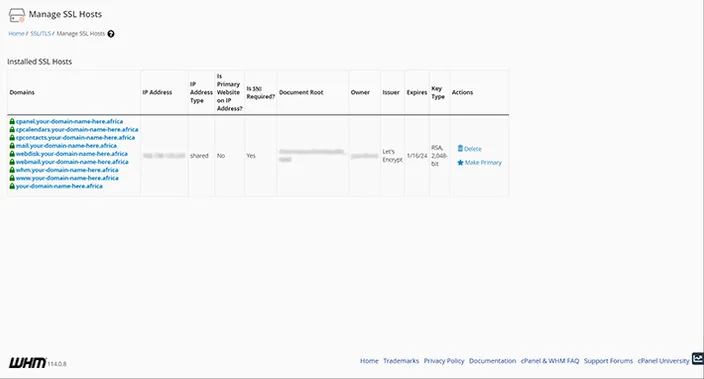Open cPanel & WHM FAQ link
The image size is (704, 379).
[x=550, y=361]
